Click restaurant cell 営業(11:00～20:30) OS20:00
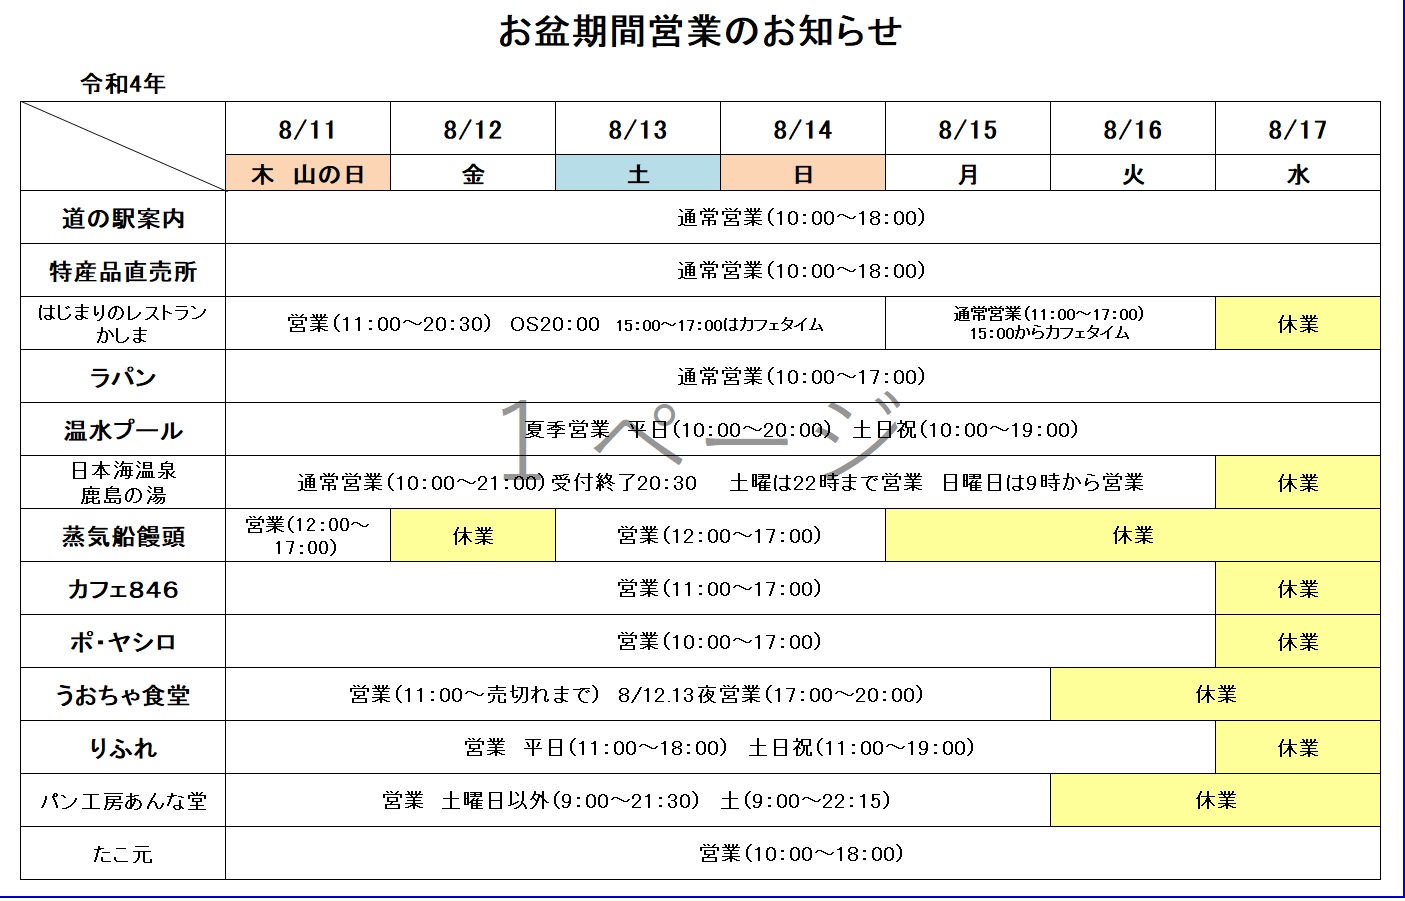The width and height of the screenshot is (1405, 901). click(556, 324)
